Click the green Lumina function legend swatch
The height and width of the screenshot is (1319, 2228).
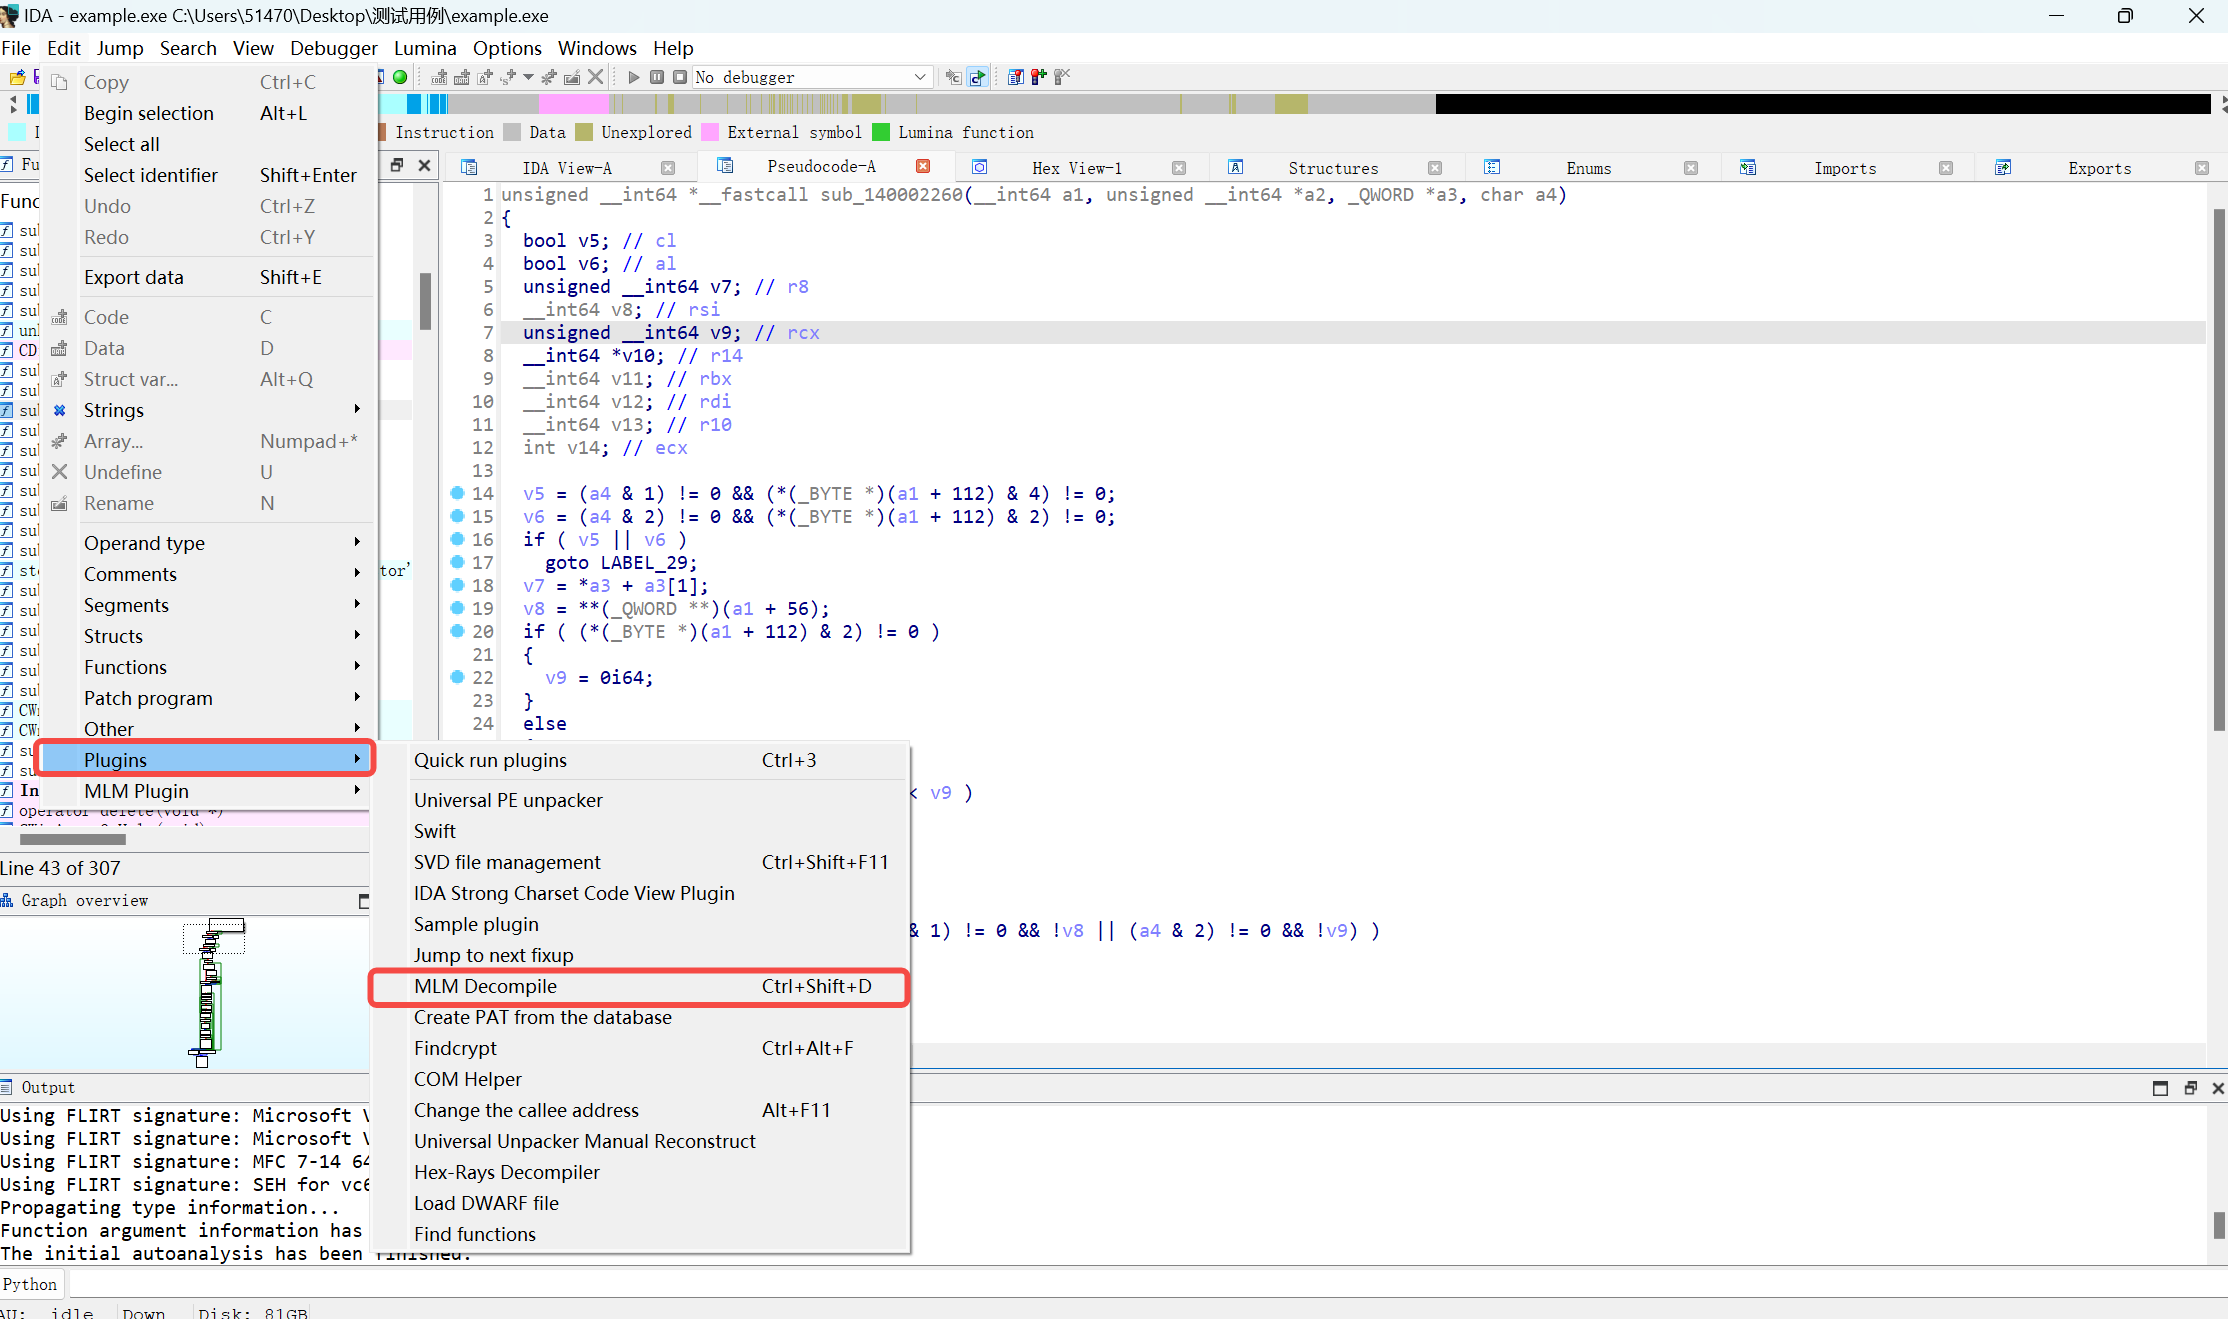coord(881,132)
